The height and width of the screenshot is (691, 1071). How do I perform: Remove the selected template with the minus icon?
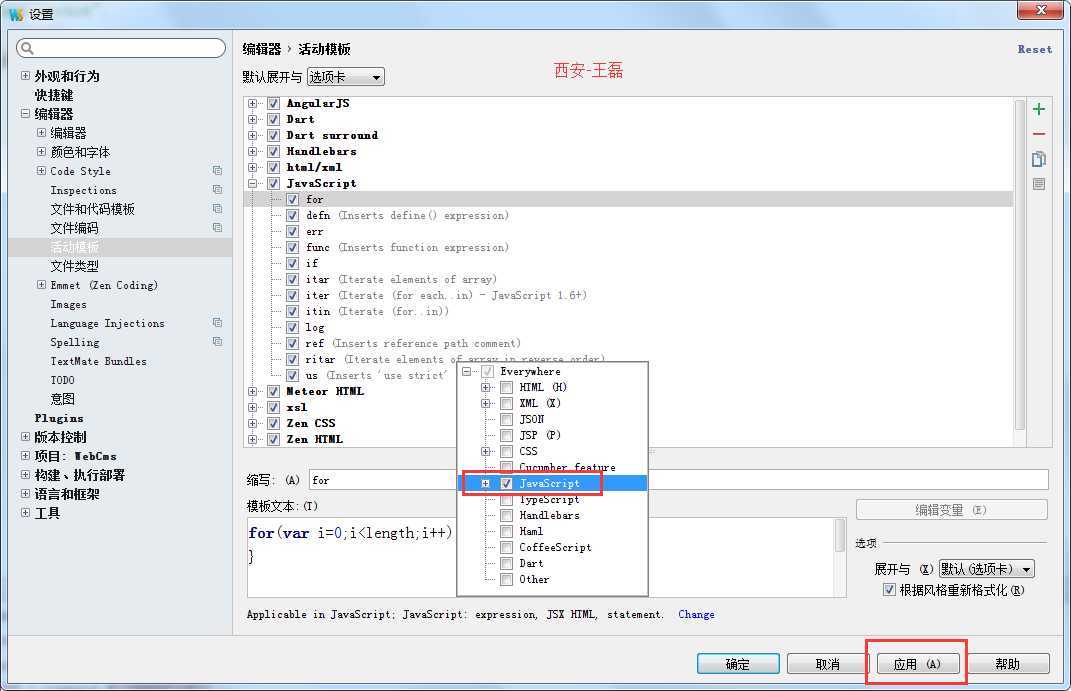click(1038, 134)
